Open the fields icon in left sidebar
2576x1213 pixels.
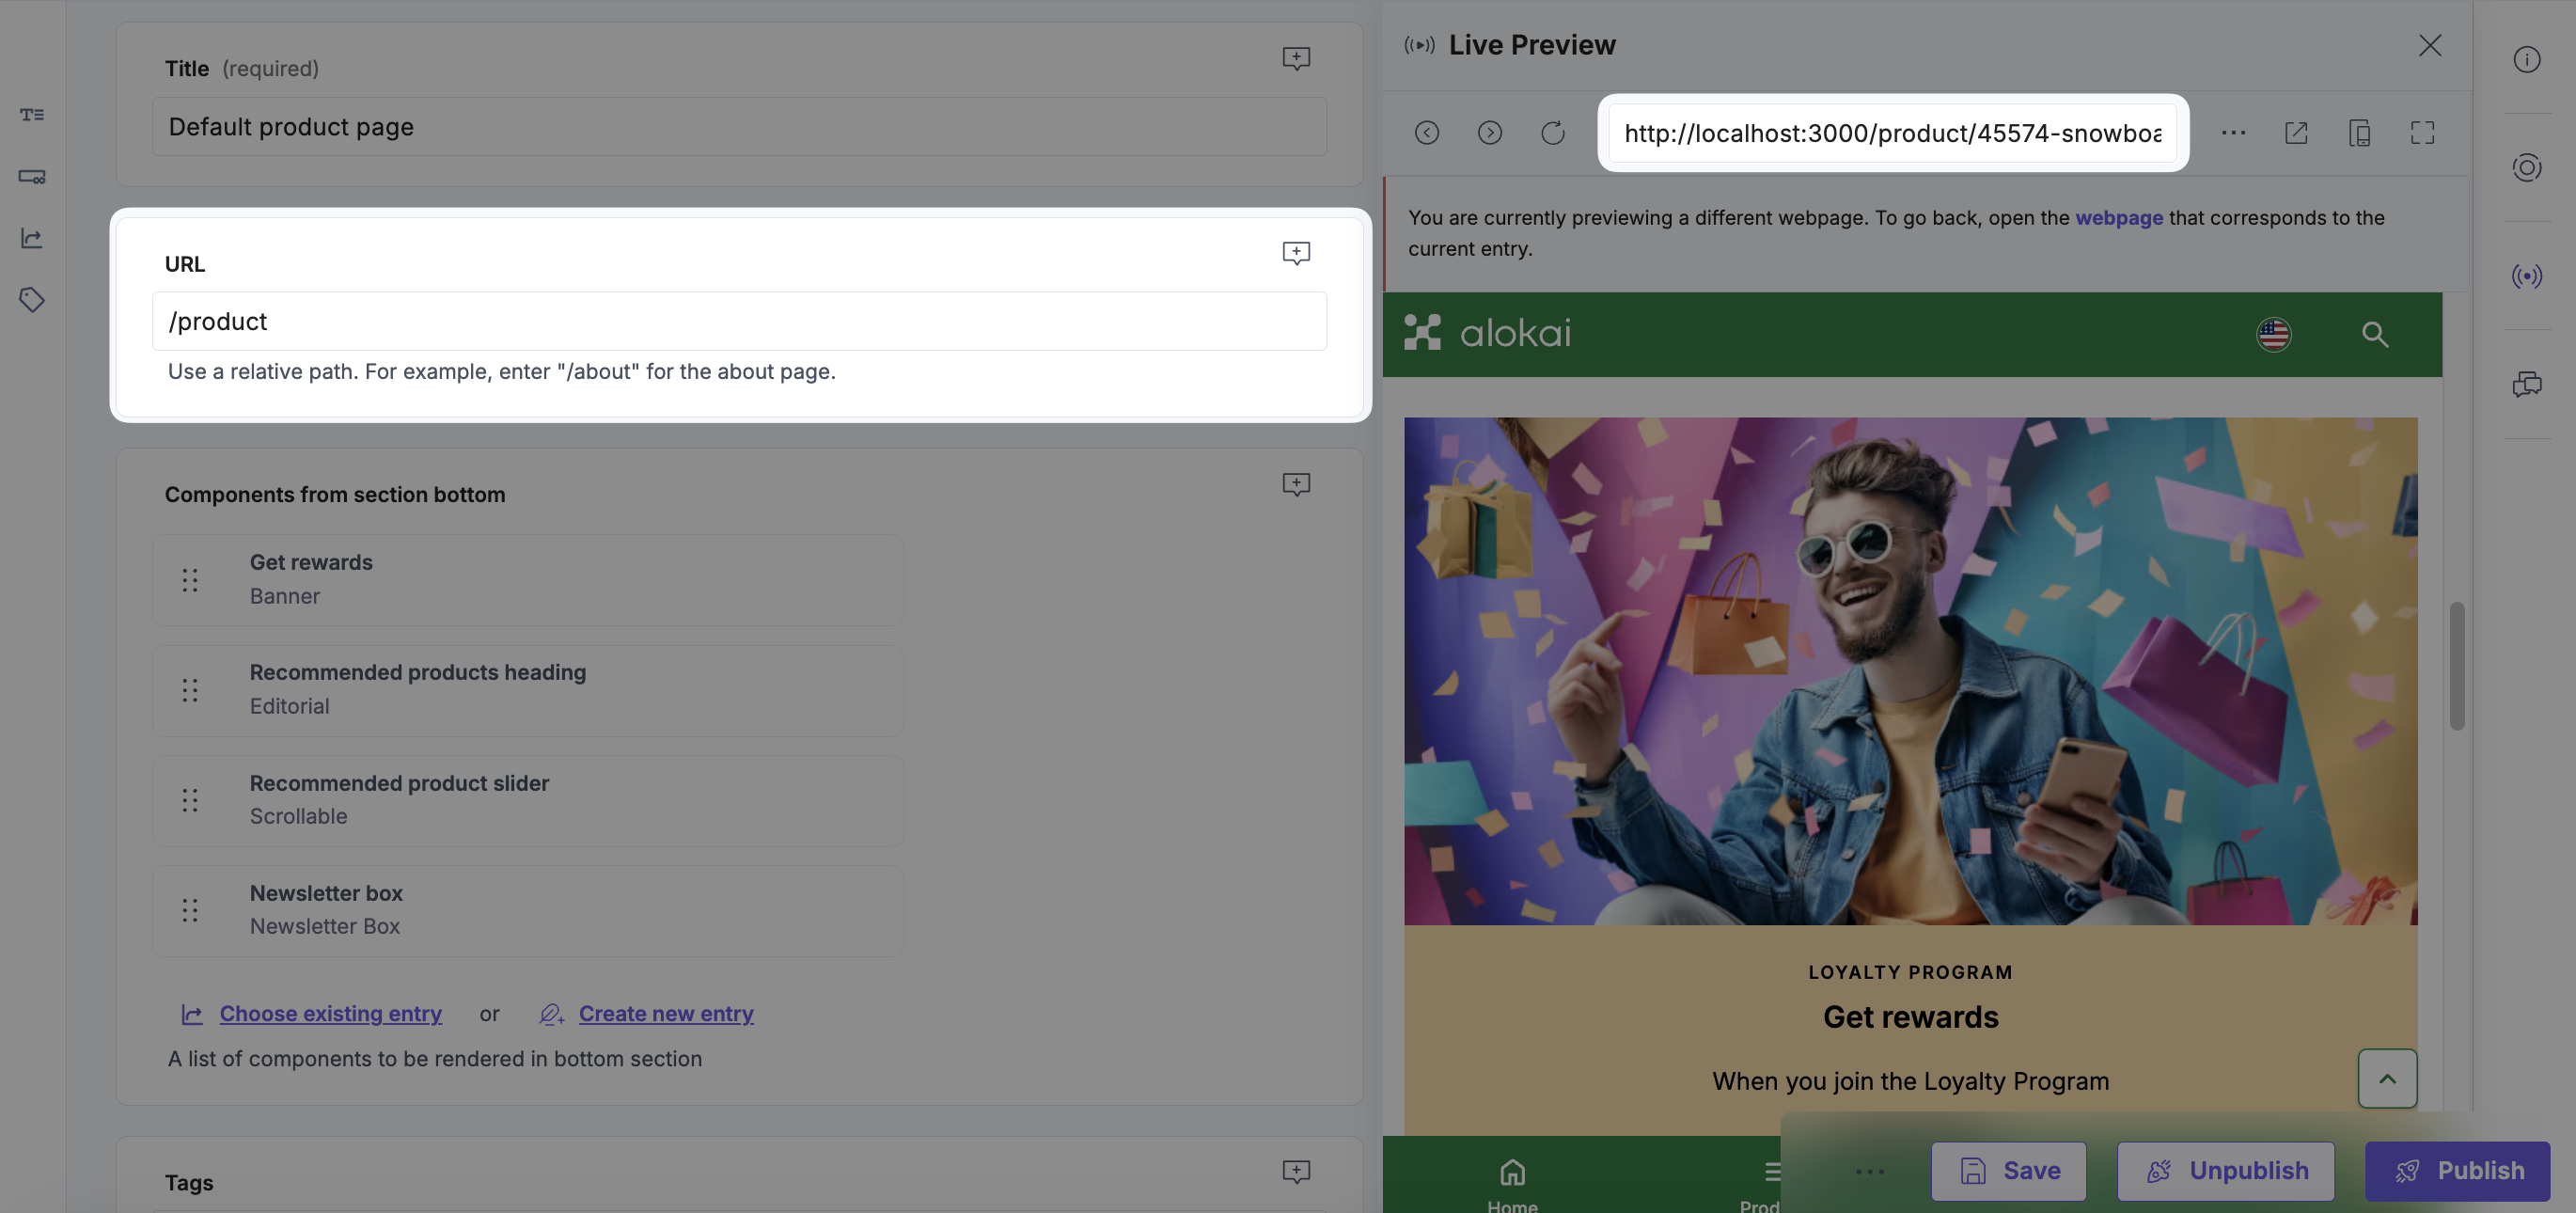32,115
